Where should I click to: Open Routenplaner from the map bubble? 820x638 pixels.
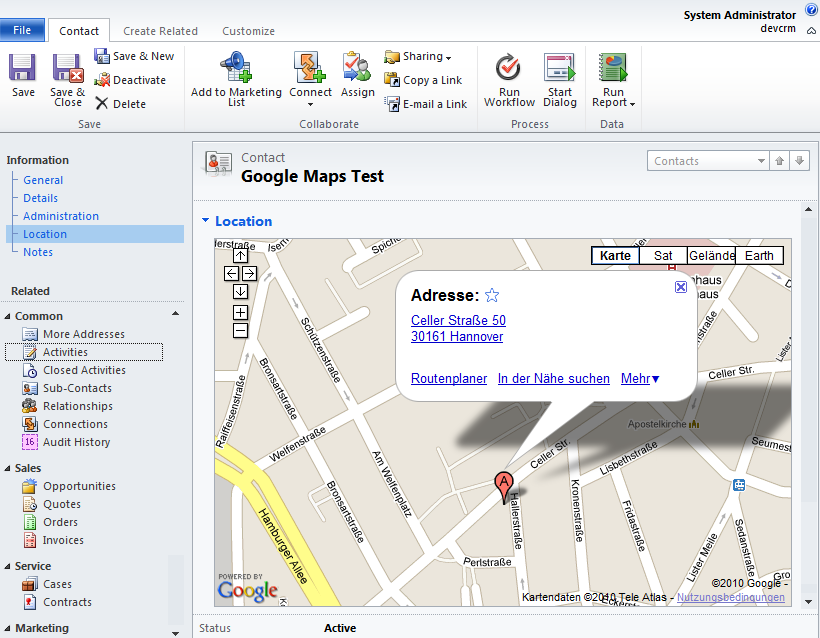(448, 379)
